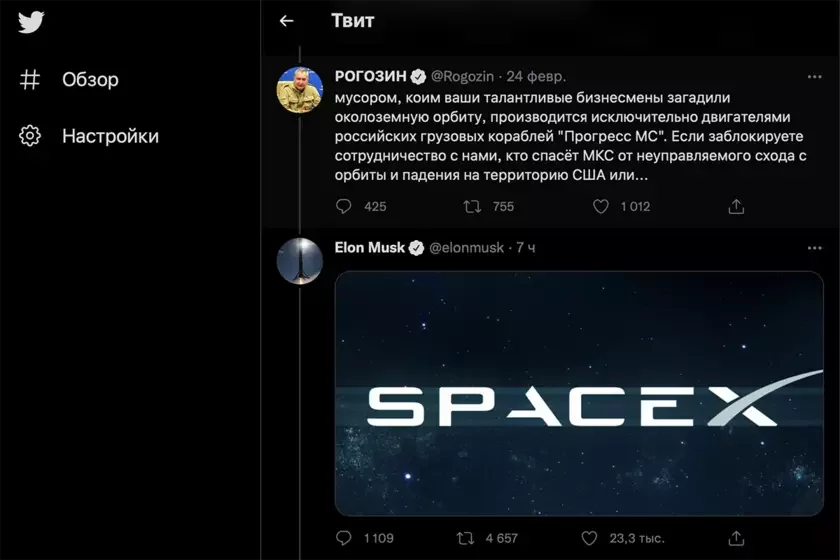Image resolution: width=840 pixels, height=560 pixels.
Task: Open Настройки in the sidebar
Action: 110,136
